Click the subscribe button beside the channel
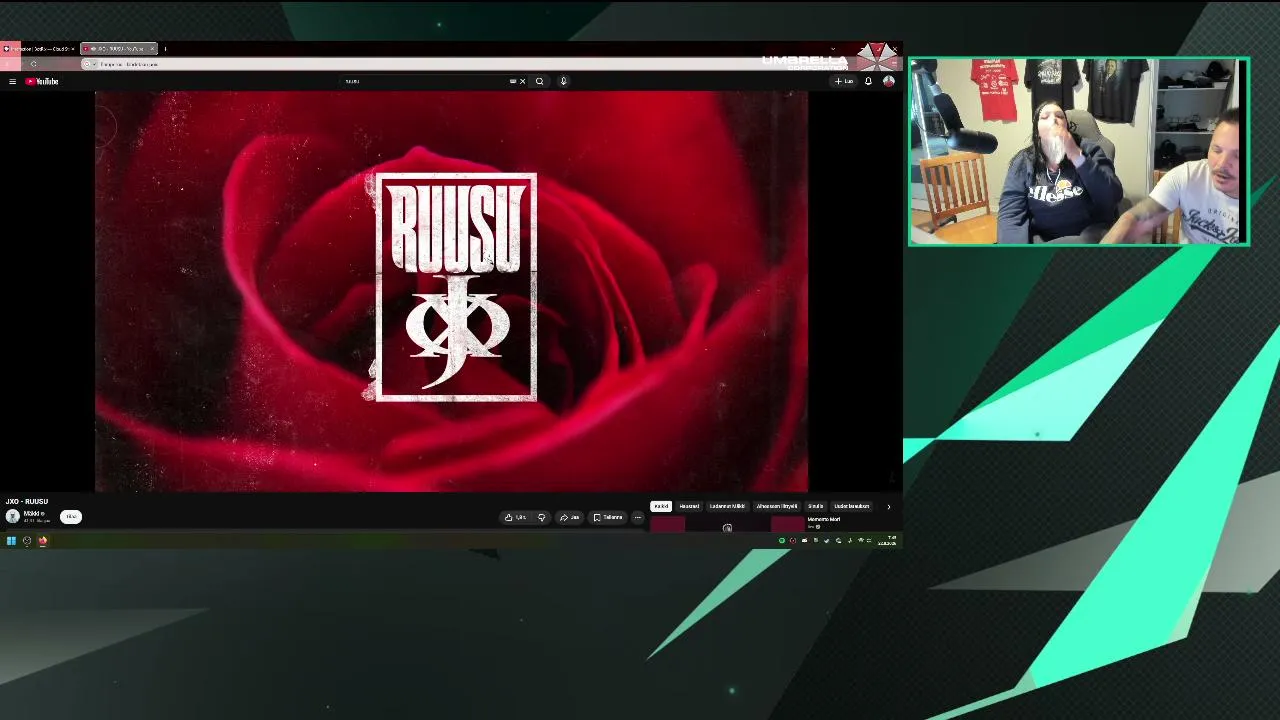This screenshot has width=1280, height=720. coord(71,516)
